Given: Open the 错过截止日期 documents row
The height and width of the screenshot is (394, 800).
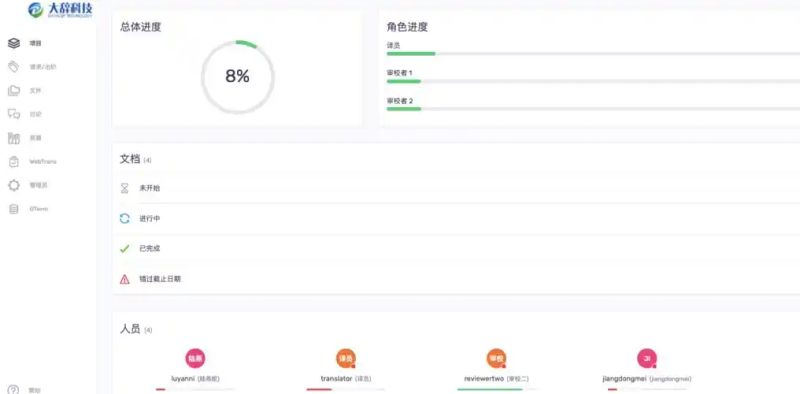Looking at the screenshot, I should point(456,279).
